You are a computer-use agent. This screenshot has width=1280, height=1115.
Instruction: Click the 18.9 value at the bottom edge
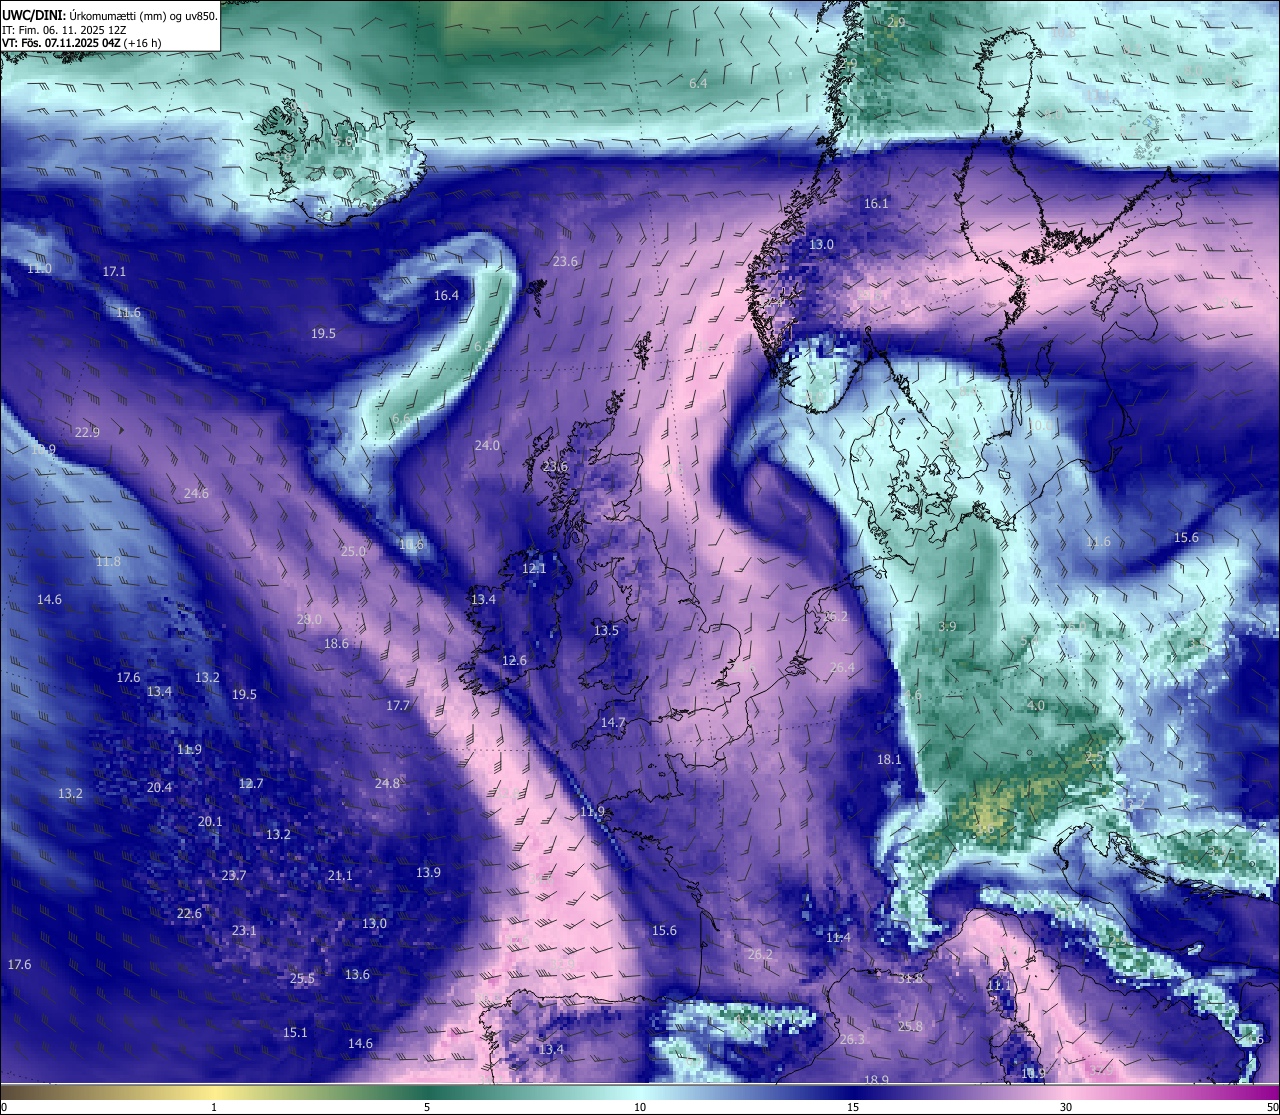pos(876,1079)
